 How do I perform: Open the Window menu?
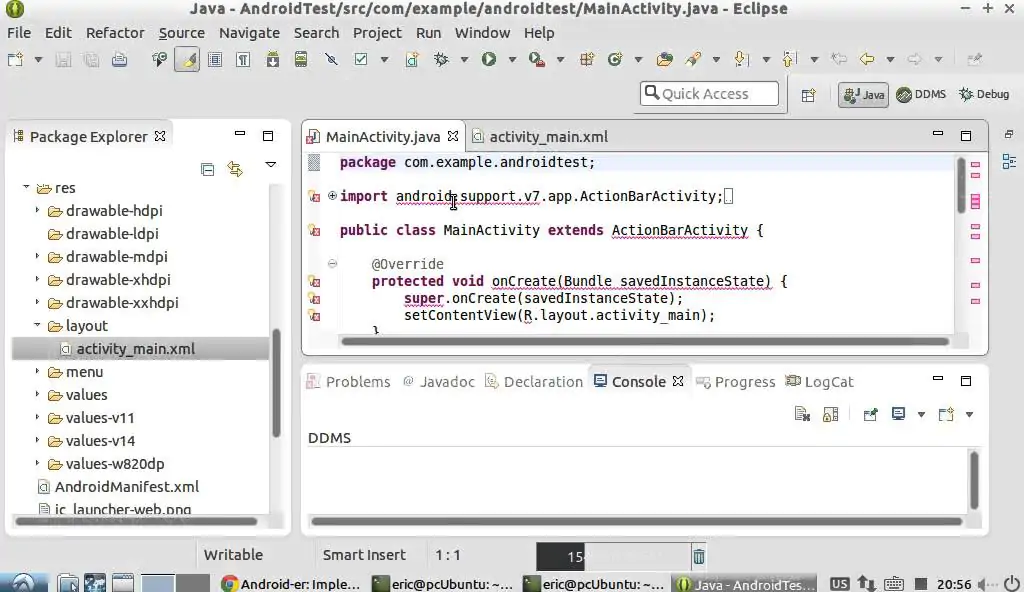pos(482,33)
